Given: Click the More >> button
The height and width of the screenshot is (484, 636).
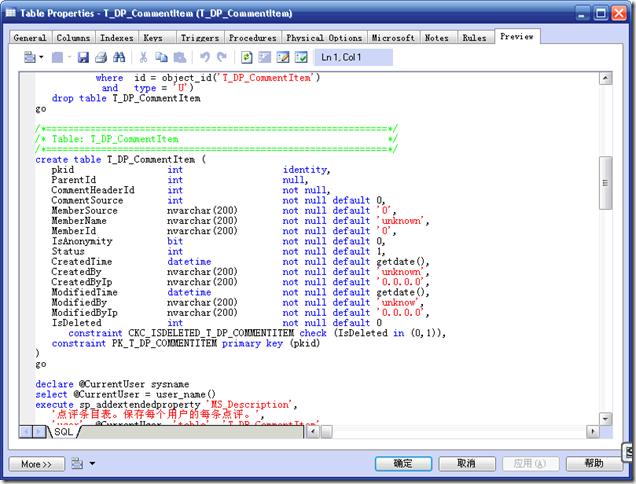Looking at the screenshot, I should pos(37,464).
